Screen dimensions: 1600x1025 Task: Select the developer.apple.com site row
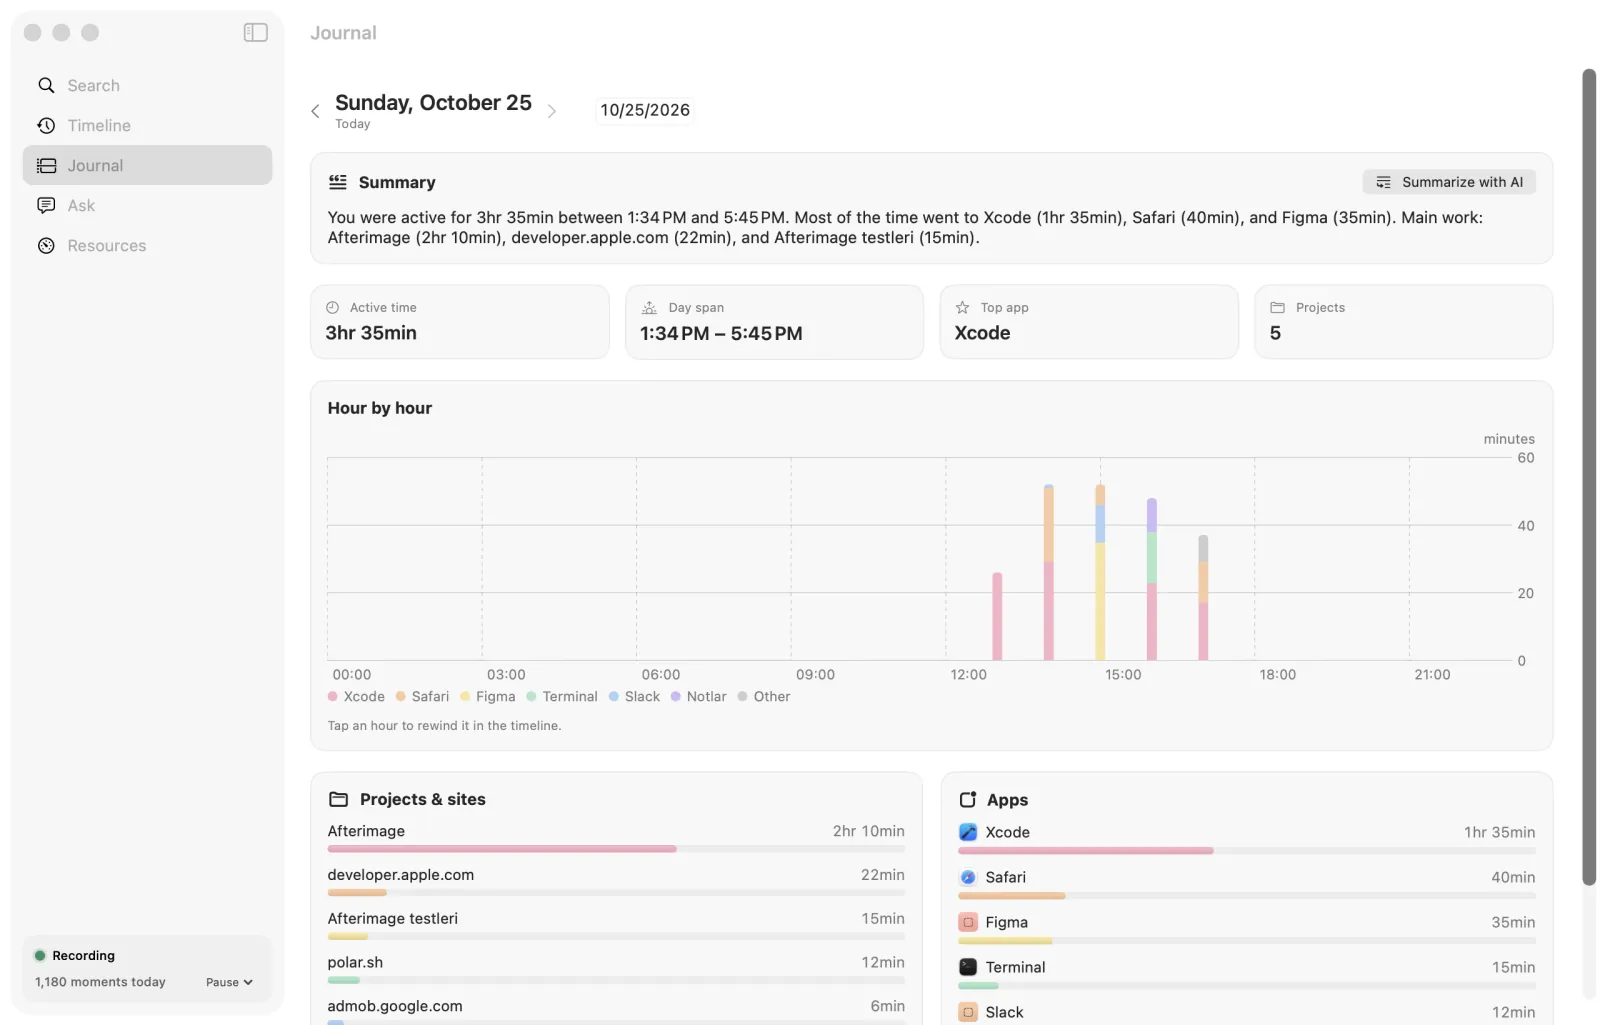pyautogui.click(x=616, y=883)
